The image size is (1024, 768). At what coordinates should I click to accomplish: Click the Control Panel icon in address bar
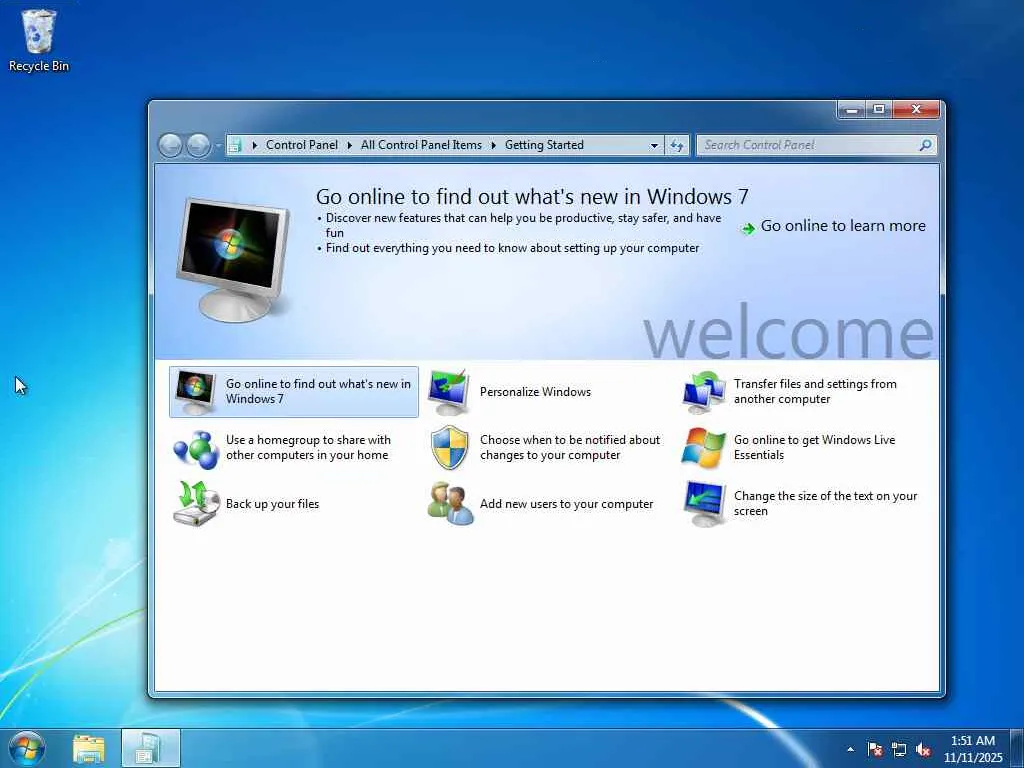point(235,145)
